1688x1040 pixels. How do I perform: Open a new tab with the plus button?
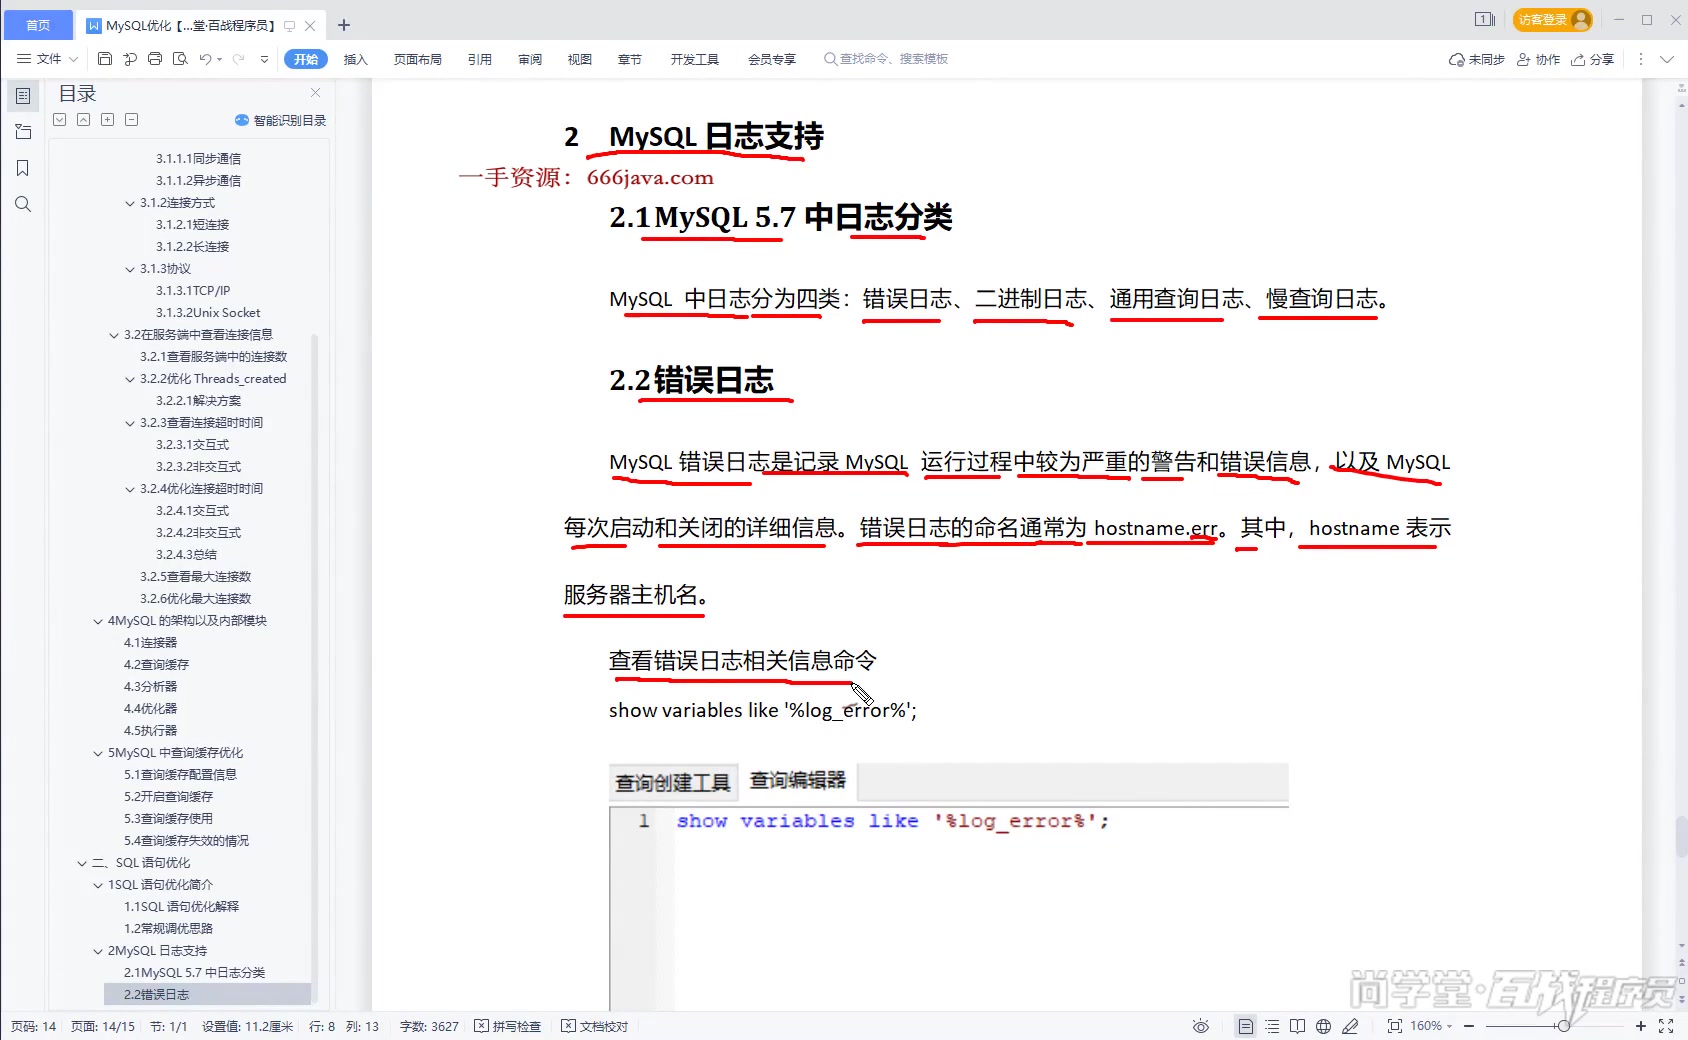(x=344, y=25)
